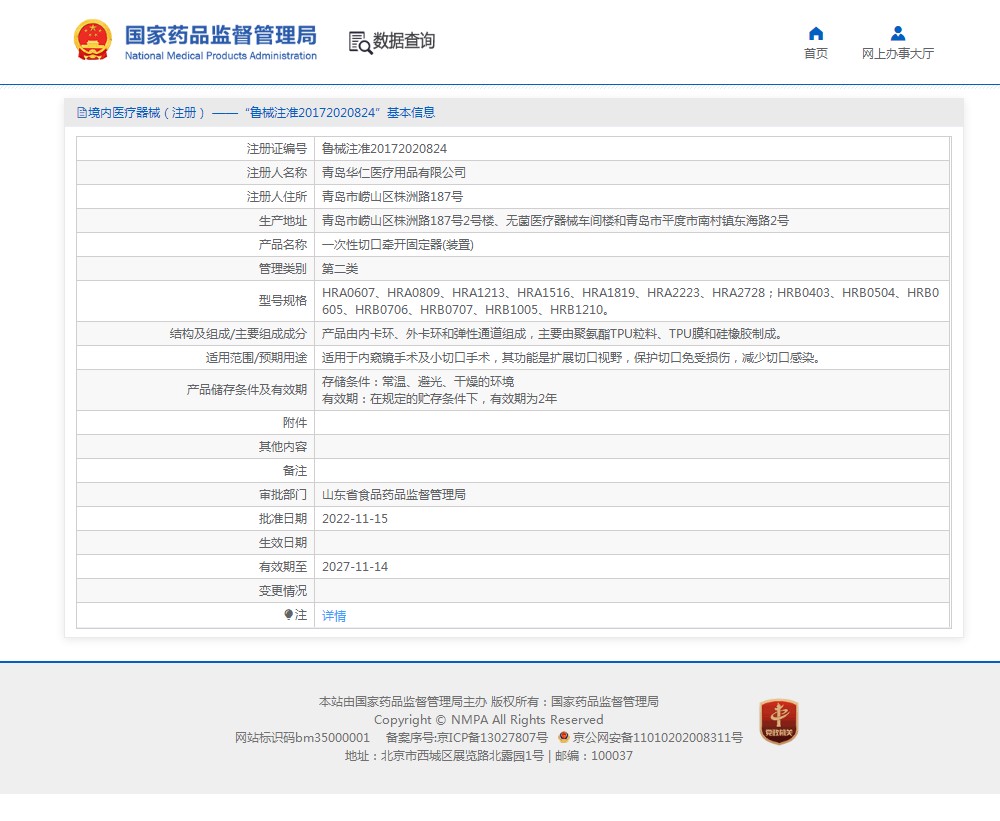Click 国家药品监督管理局 header title
This screenshot has height=821, width=1000.
(x=221, y=35)
